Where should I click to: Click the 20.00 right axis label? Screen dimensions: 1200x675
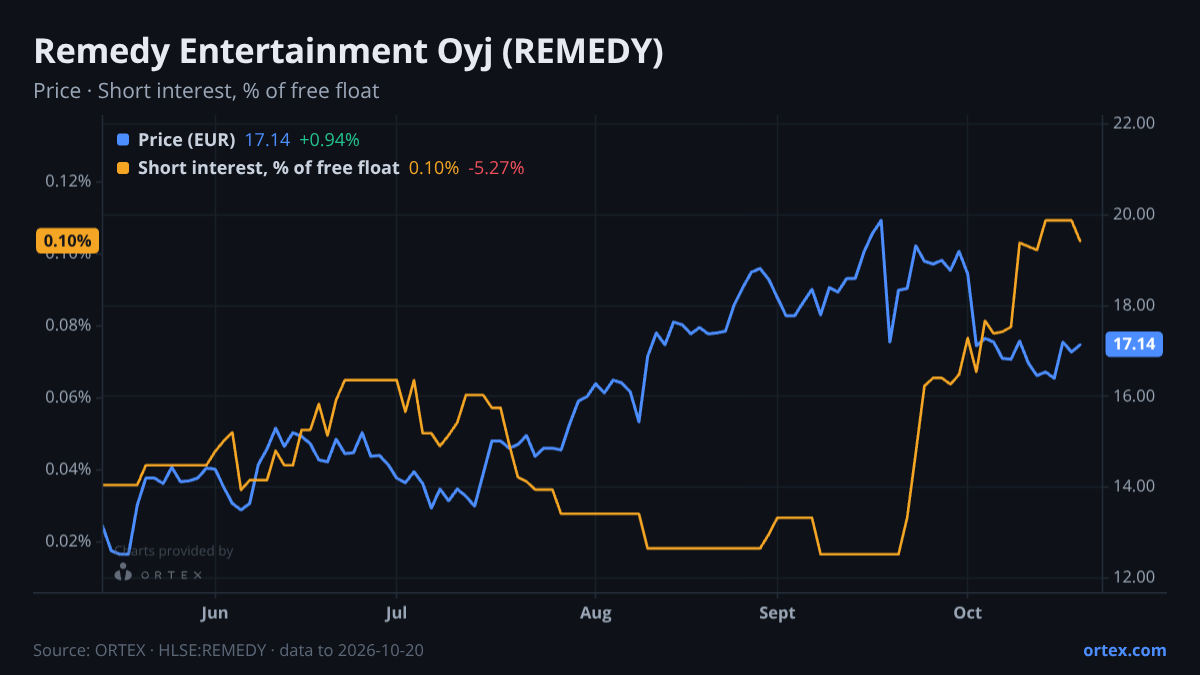point(1133,214)
